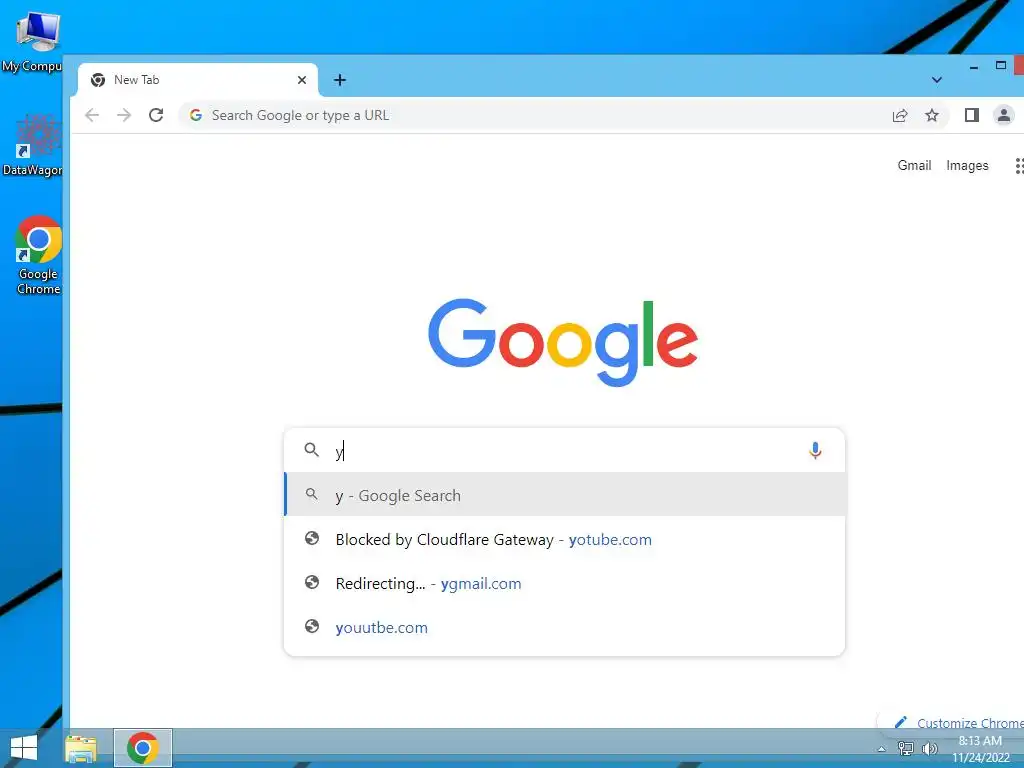The image size is (1024, 768).
Task: Bookmark this tab with the star icon
Action: [932, 116]
